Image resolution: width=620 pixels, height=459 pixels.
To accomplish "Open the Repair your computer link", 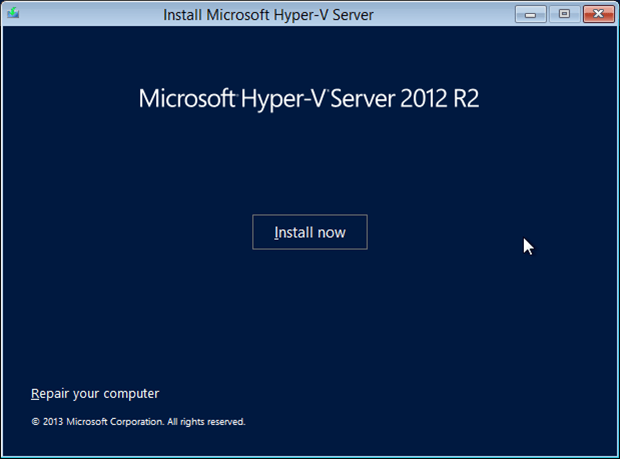I will click(95, 393).
